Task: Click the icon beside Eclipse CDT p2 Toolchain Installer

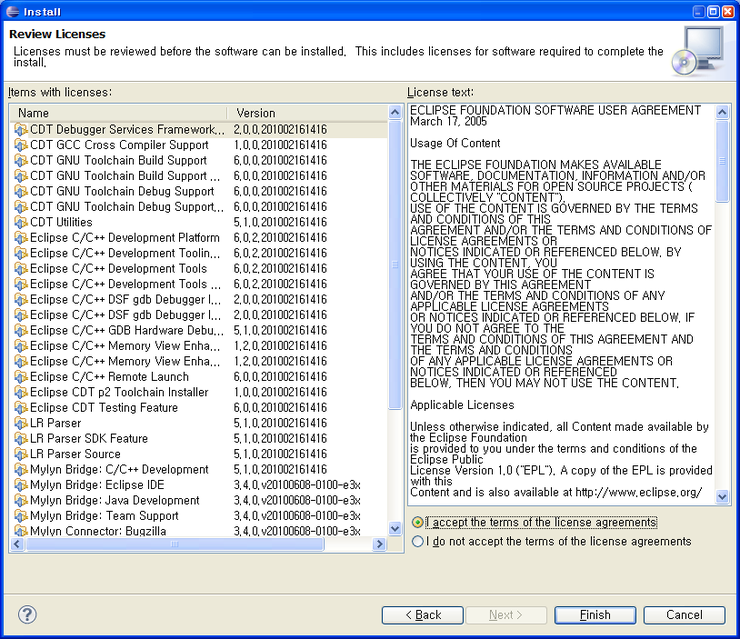Action: point(20,392)
